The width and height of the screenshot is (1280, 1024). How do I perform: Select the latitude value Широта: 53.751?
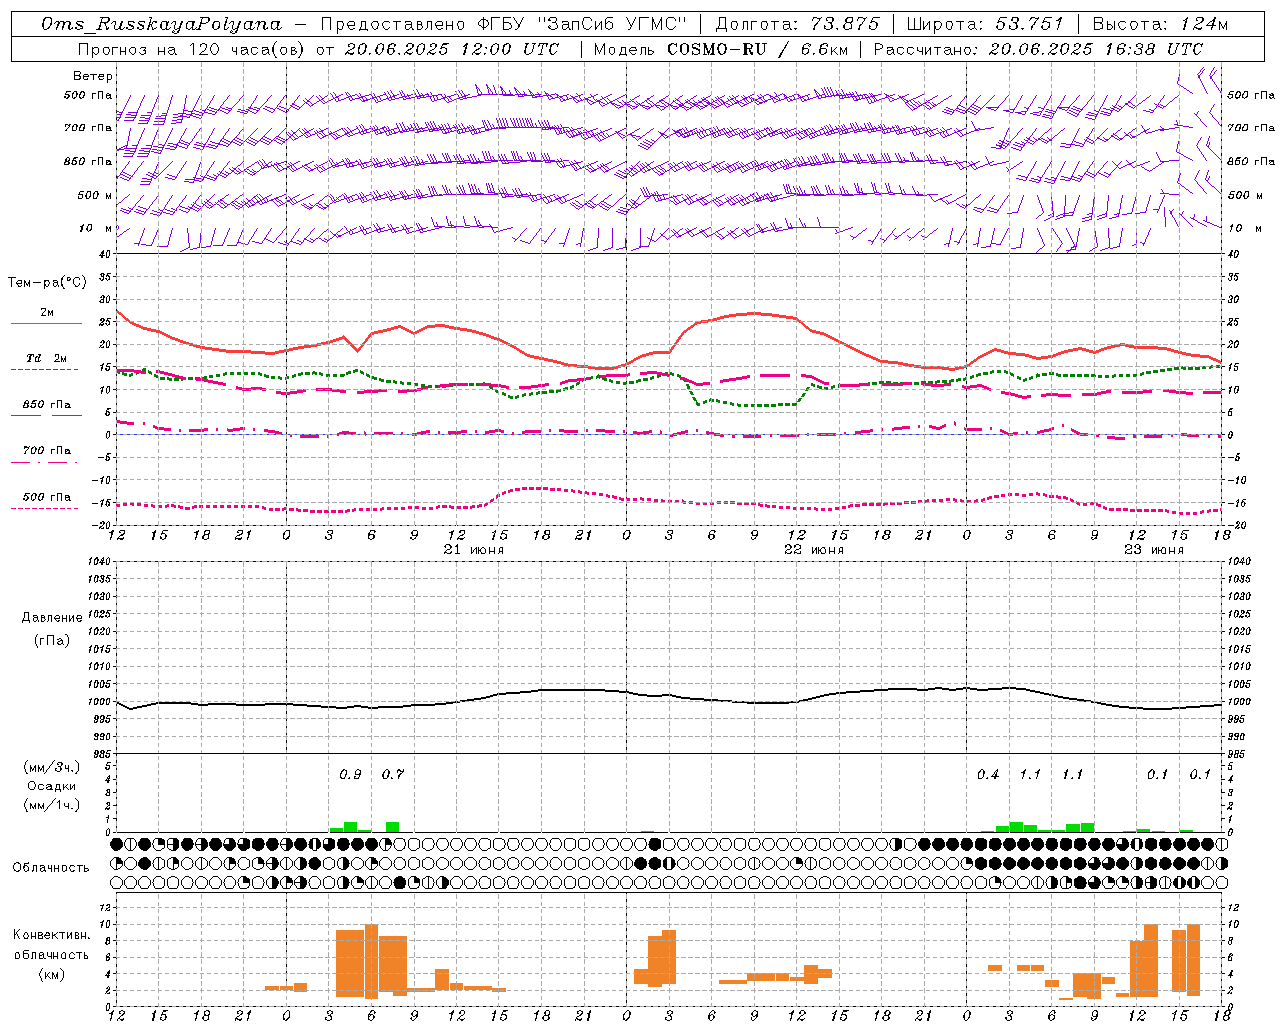(x=985, y=24)
